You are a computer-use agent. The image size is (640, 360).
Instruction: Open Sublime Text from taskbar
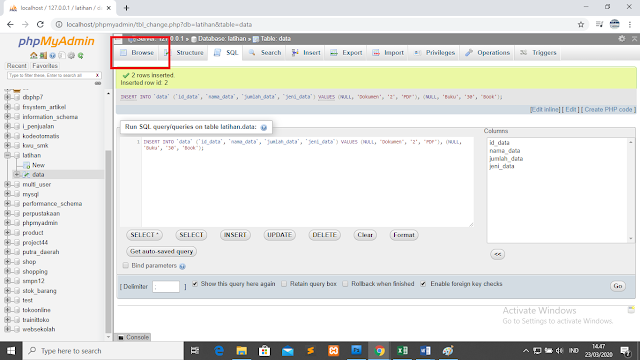[x=311, y=351]
